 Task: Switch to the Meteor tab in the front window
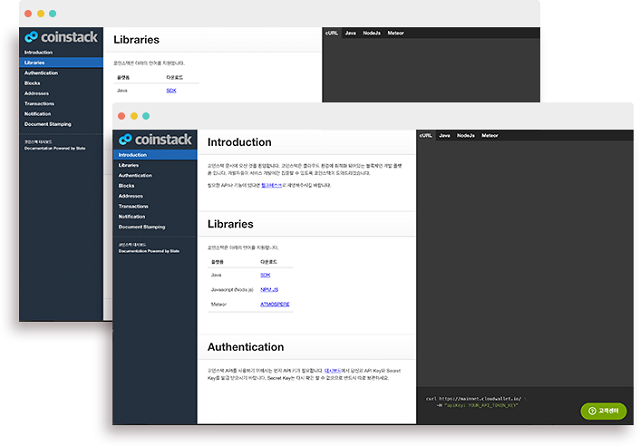[490, 135]
